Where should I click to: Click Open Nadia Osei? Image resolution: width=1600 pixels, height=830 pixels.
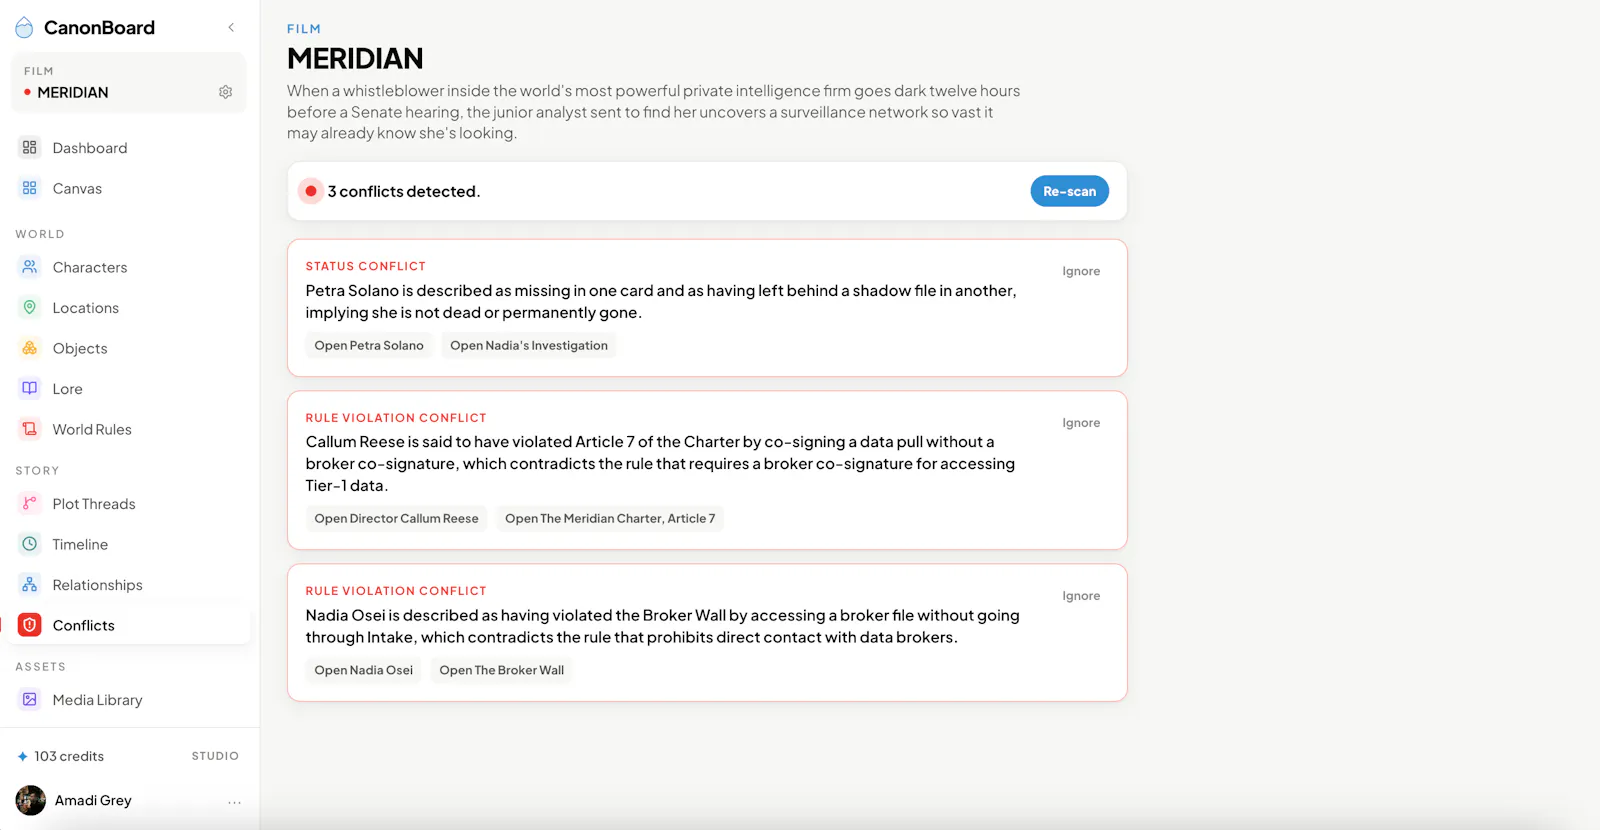pyautogui.click(x=364, y=671)
